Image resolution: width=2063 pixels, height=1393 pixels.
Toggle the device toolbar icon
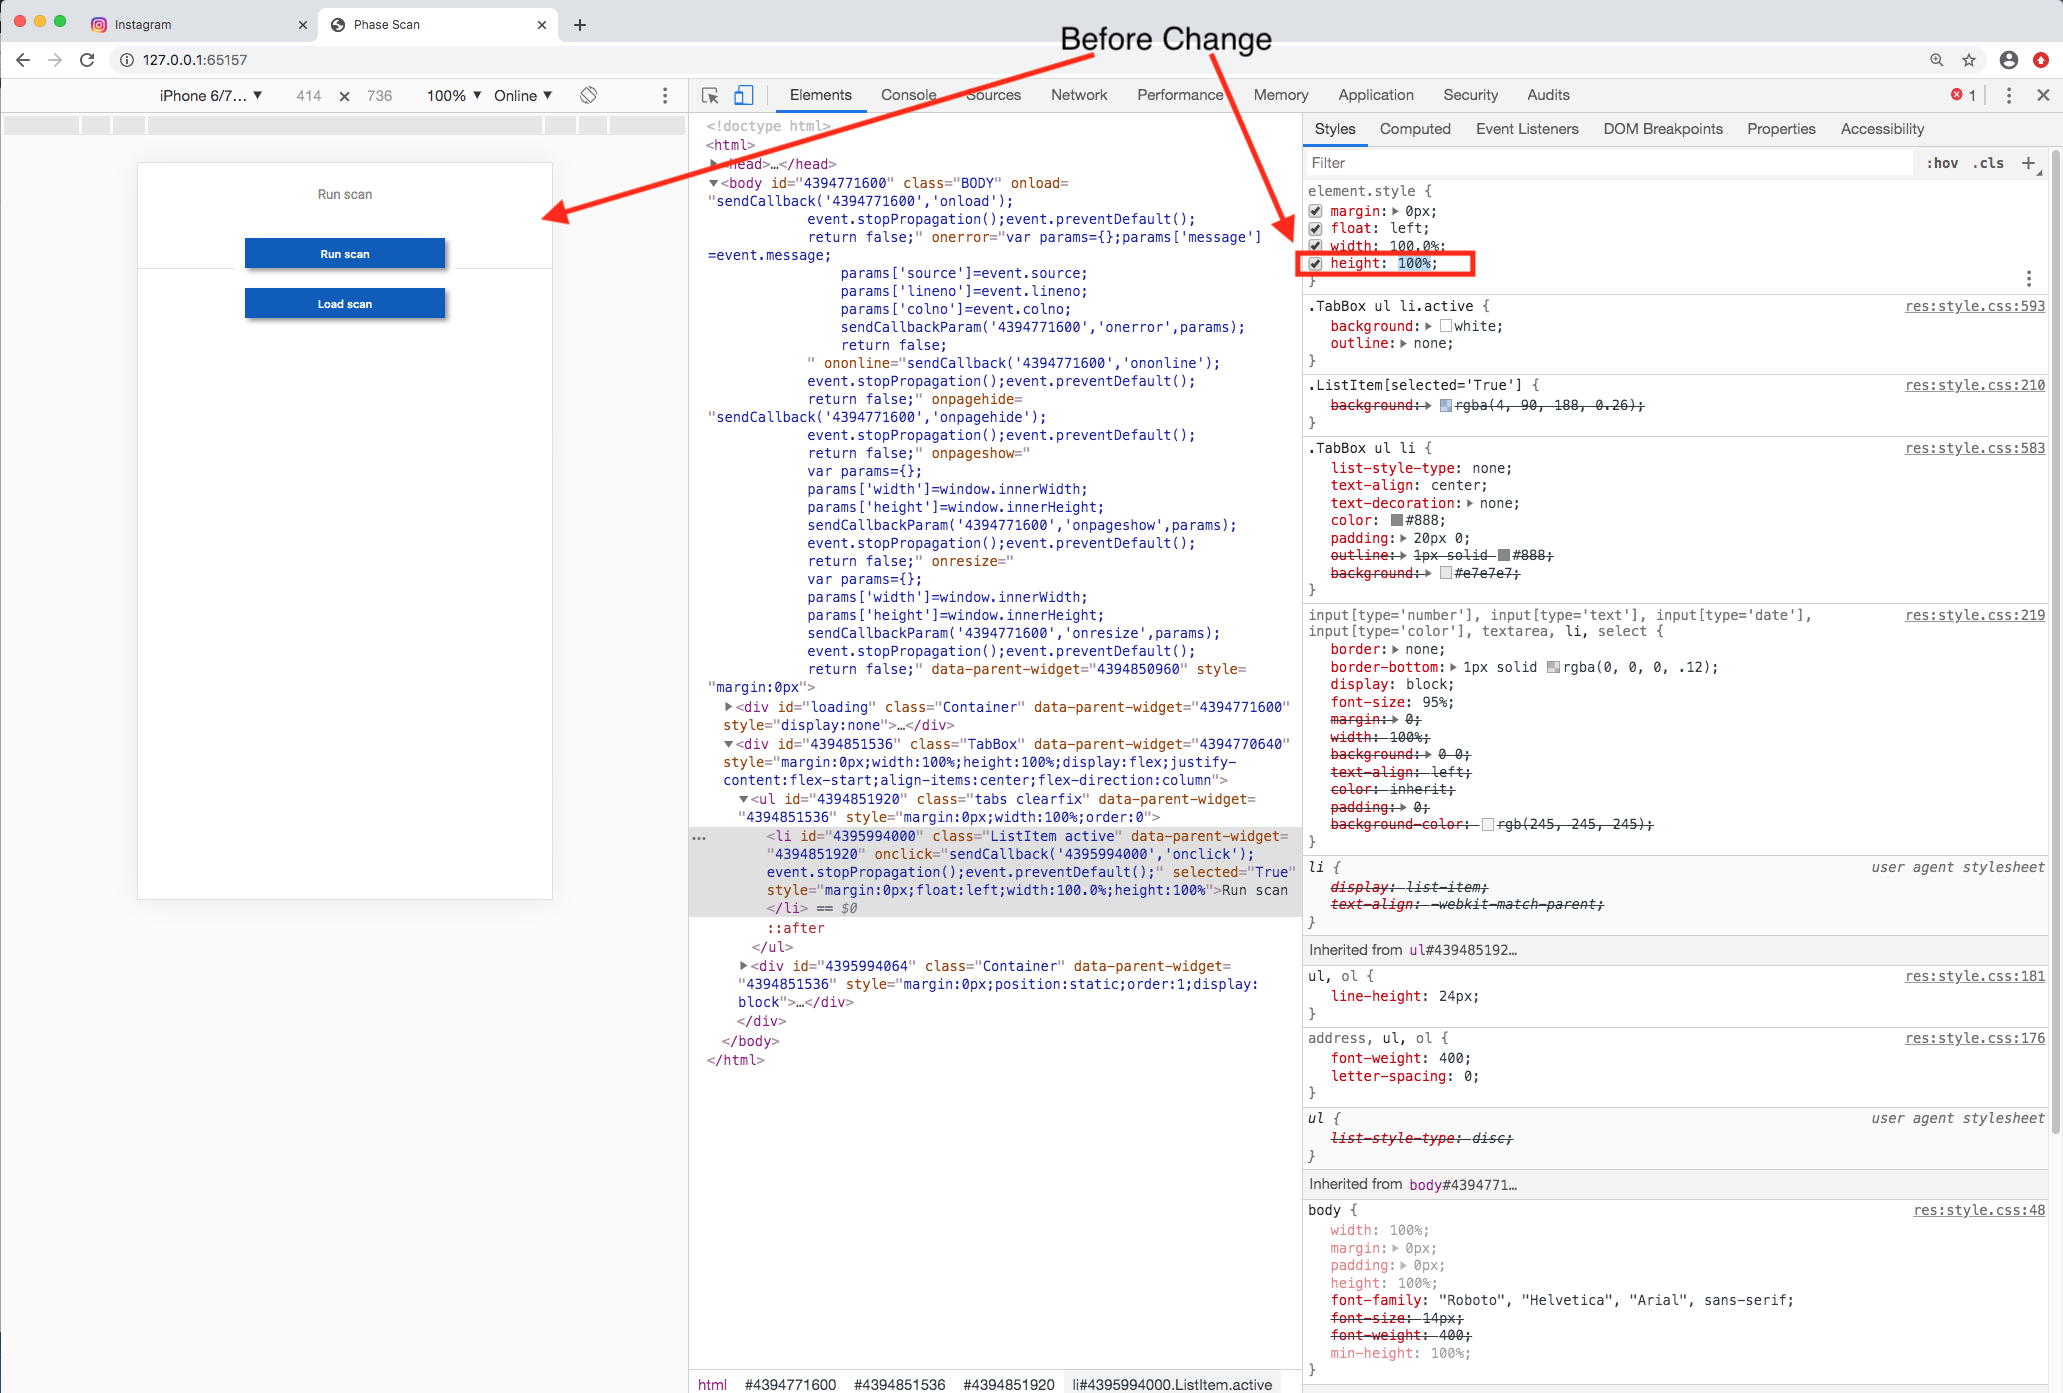[x=742, y=95]
